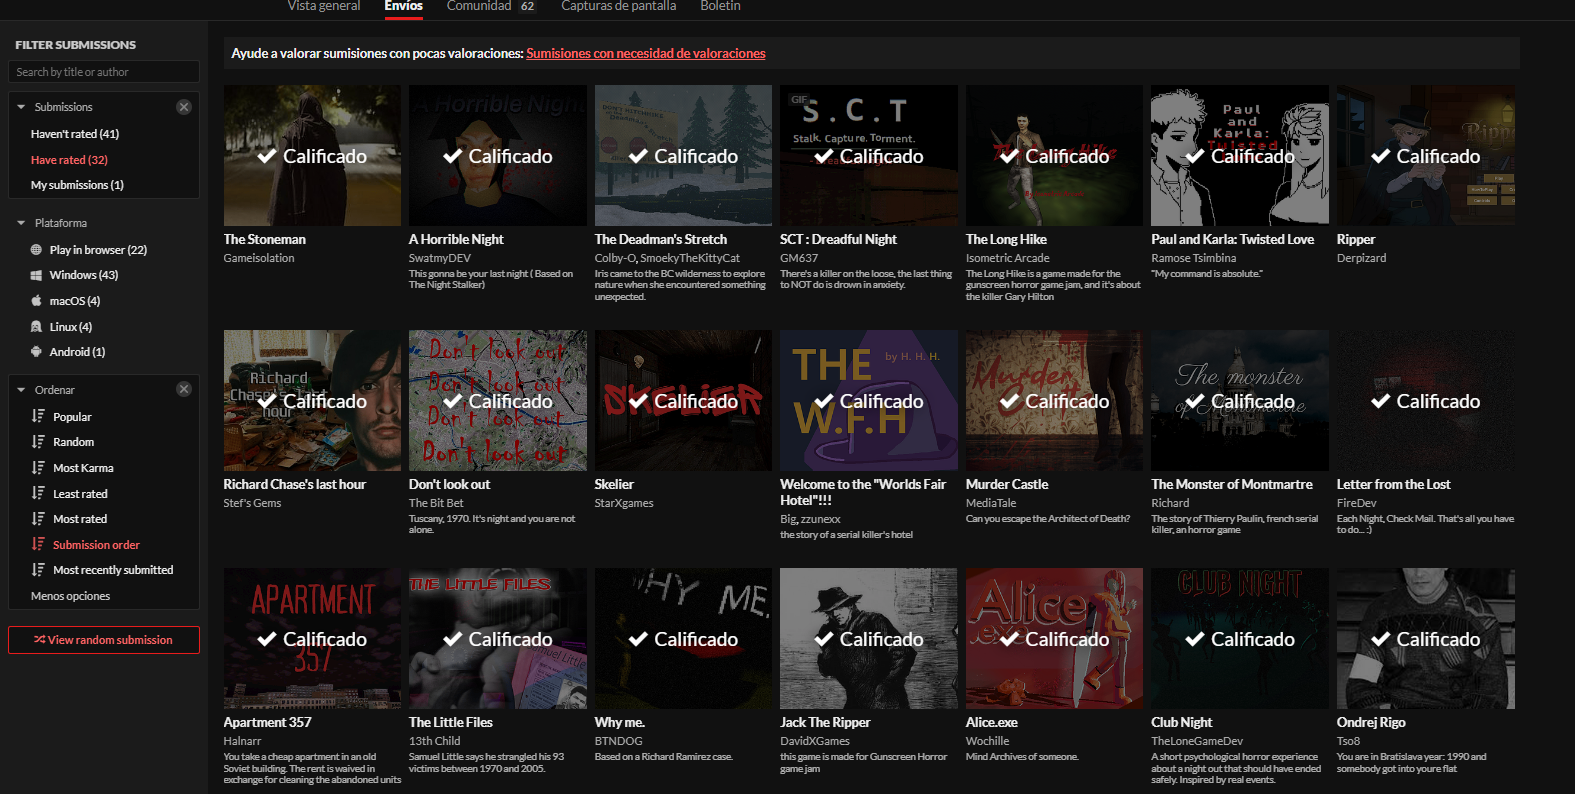The width and height of the screenshot is (1575, 794).
Task: Open the Skelier thumbnail
Action: [x=683, y=400]
